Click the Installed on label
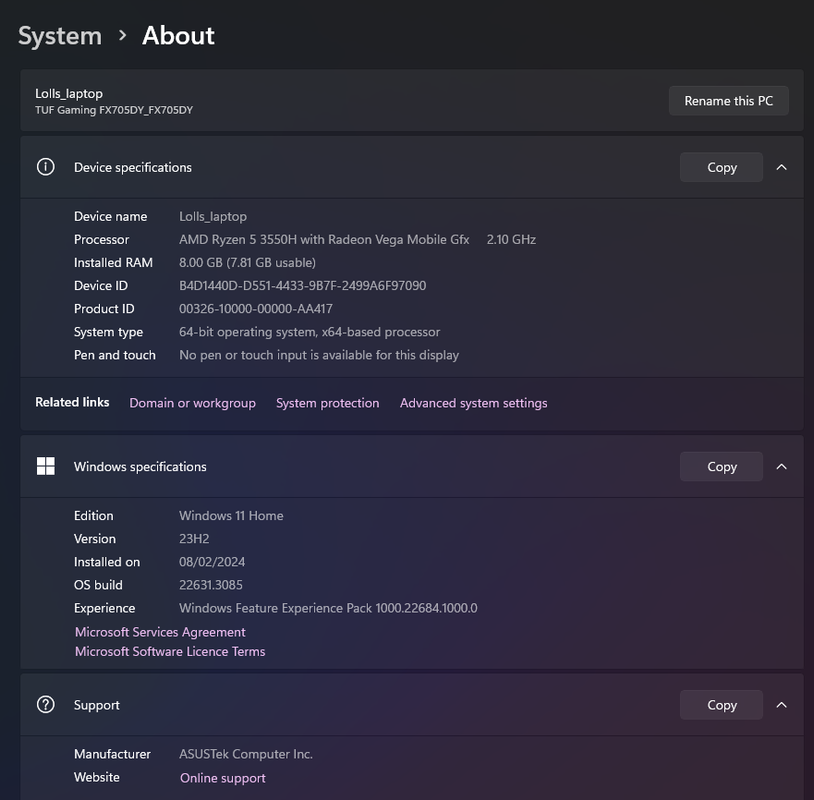Screen dimensions: 814x800 tap(107, 562)
